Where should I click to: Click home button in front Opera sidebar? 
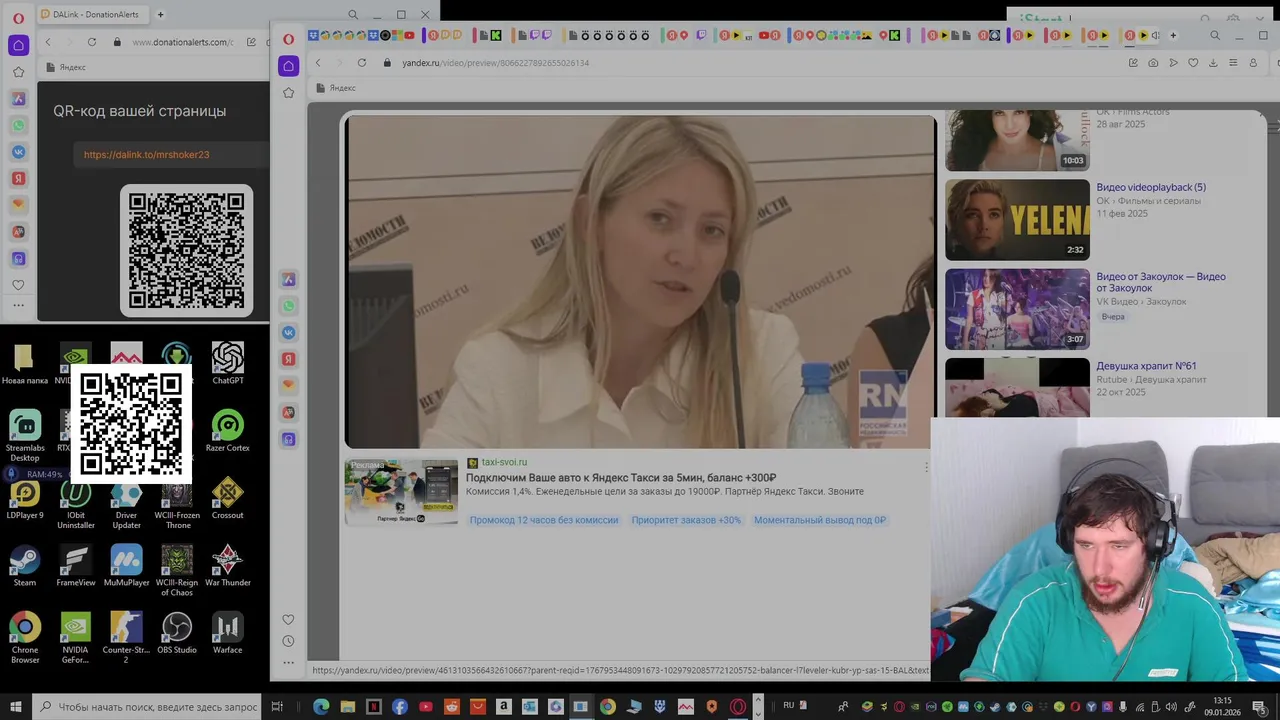click(288, 66)
